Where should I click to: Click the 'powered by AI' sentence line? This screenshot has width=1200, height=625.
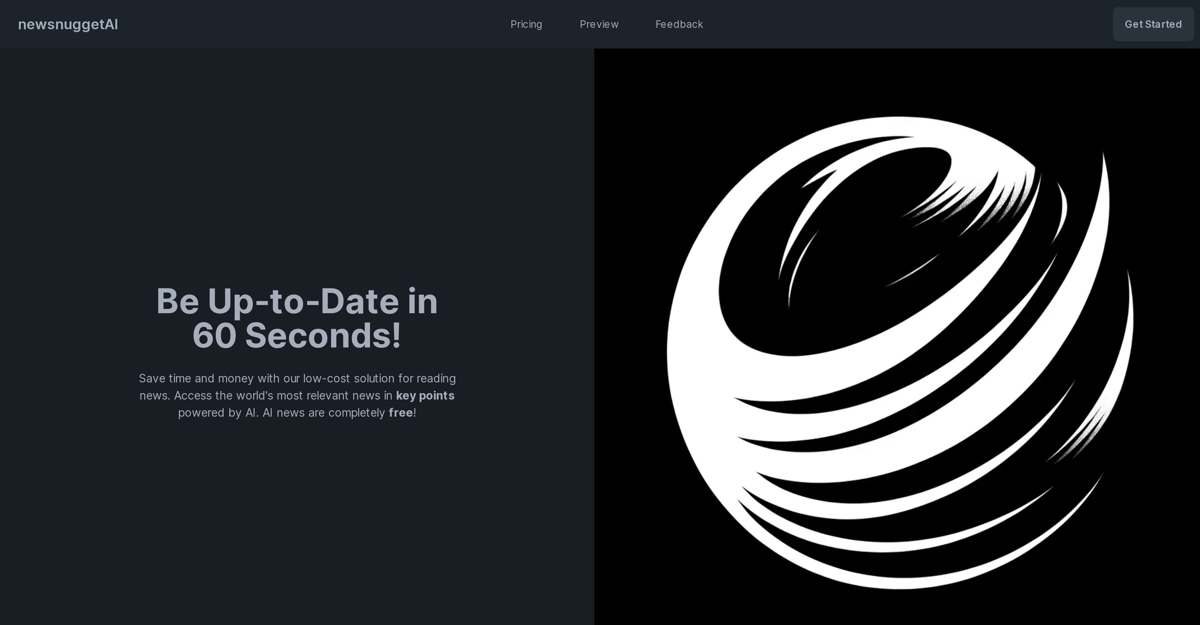pos(297,412)
